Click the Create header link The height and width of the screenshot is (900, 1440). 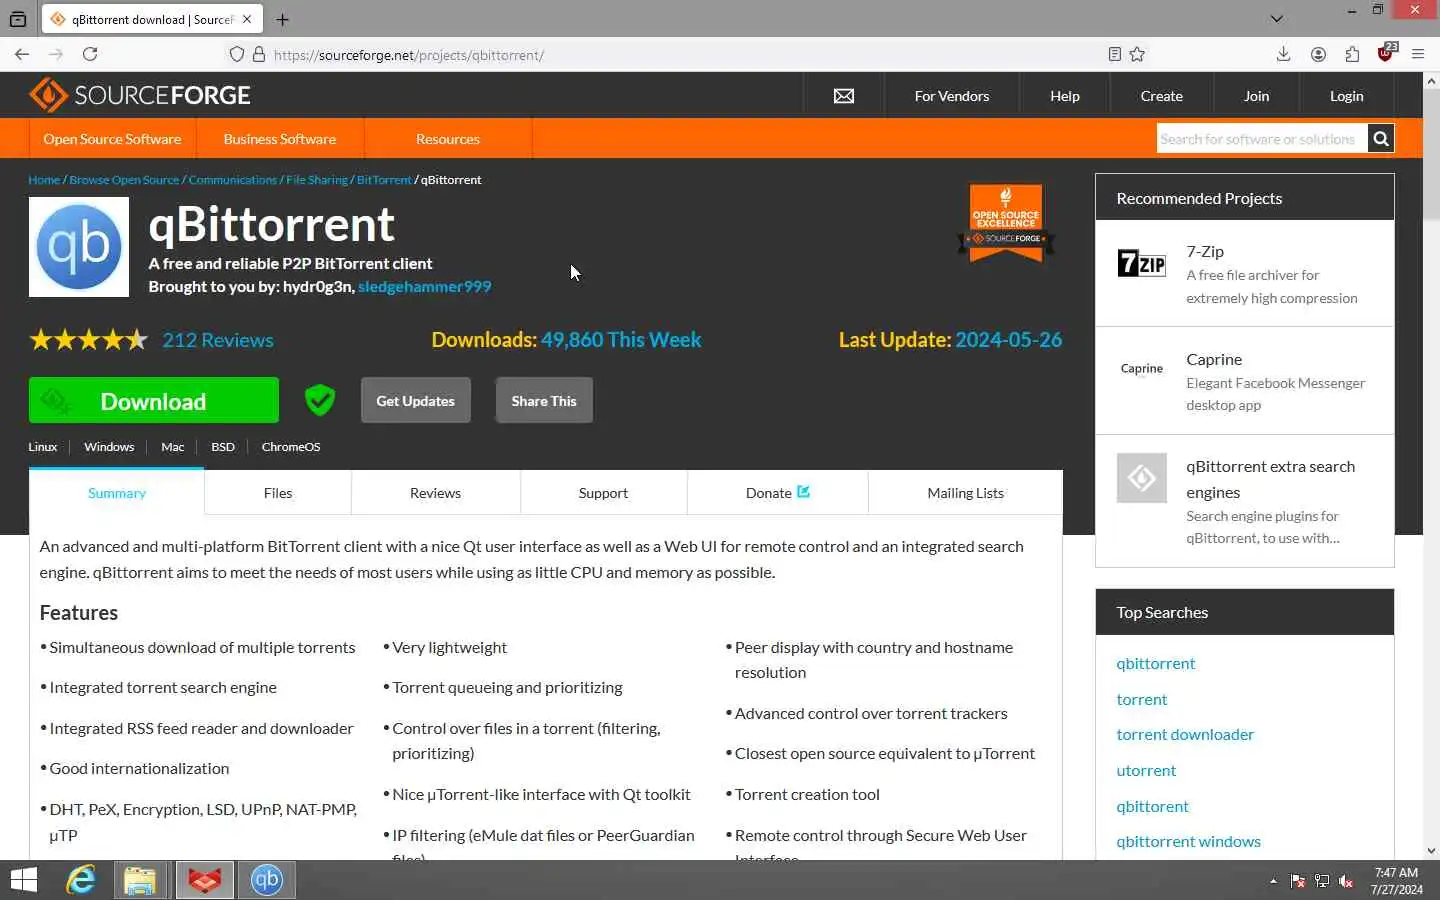(1162, 96)
